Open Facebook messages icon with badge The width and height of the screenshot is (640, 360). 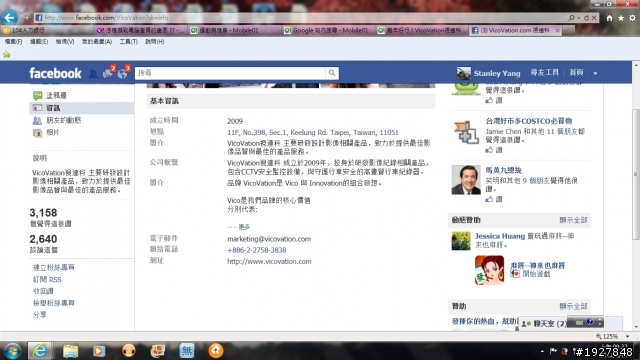[108, 73]
